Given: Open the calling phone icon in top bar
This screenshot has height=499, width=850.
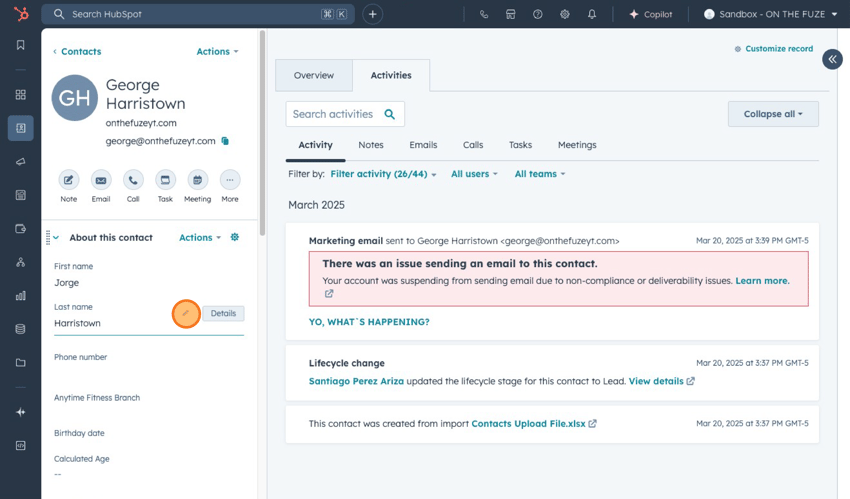Looking at the screenshot, I should coord(484,15).
